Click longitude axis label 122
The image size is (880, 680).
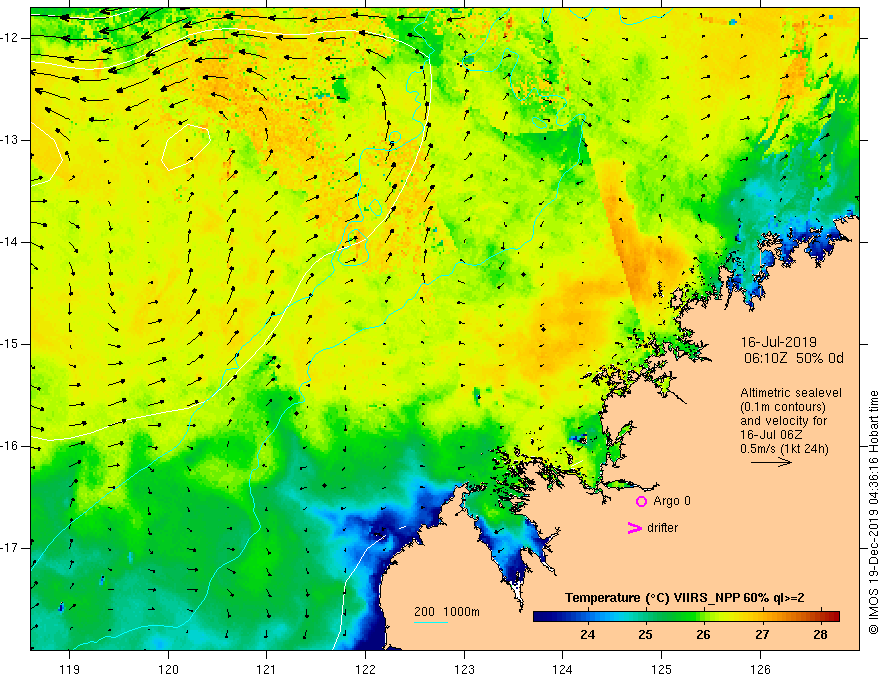pos(365,669)
